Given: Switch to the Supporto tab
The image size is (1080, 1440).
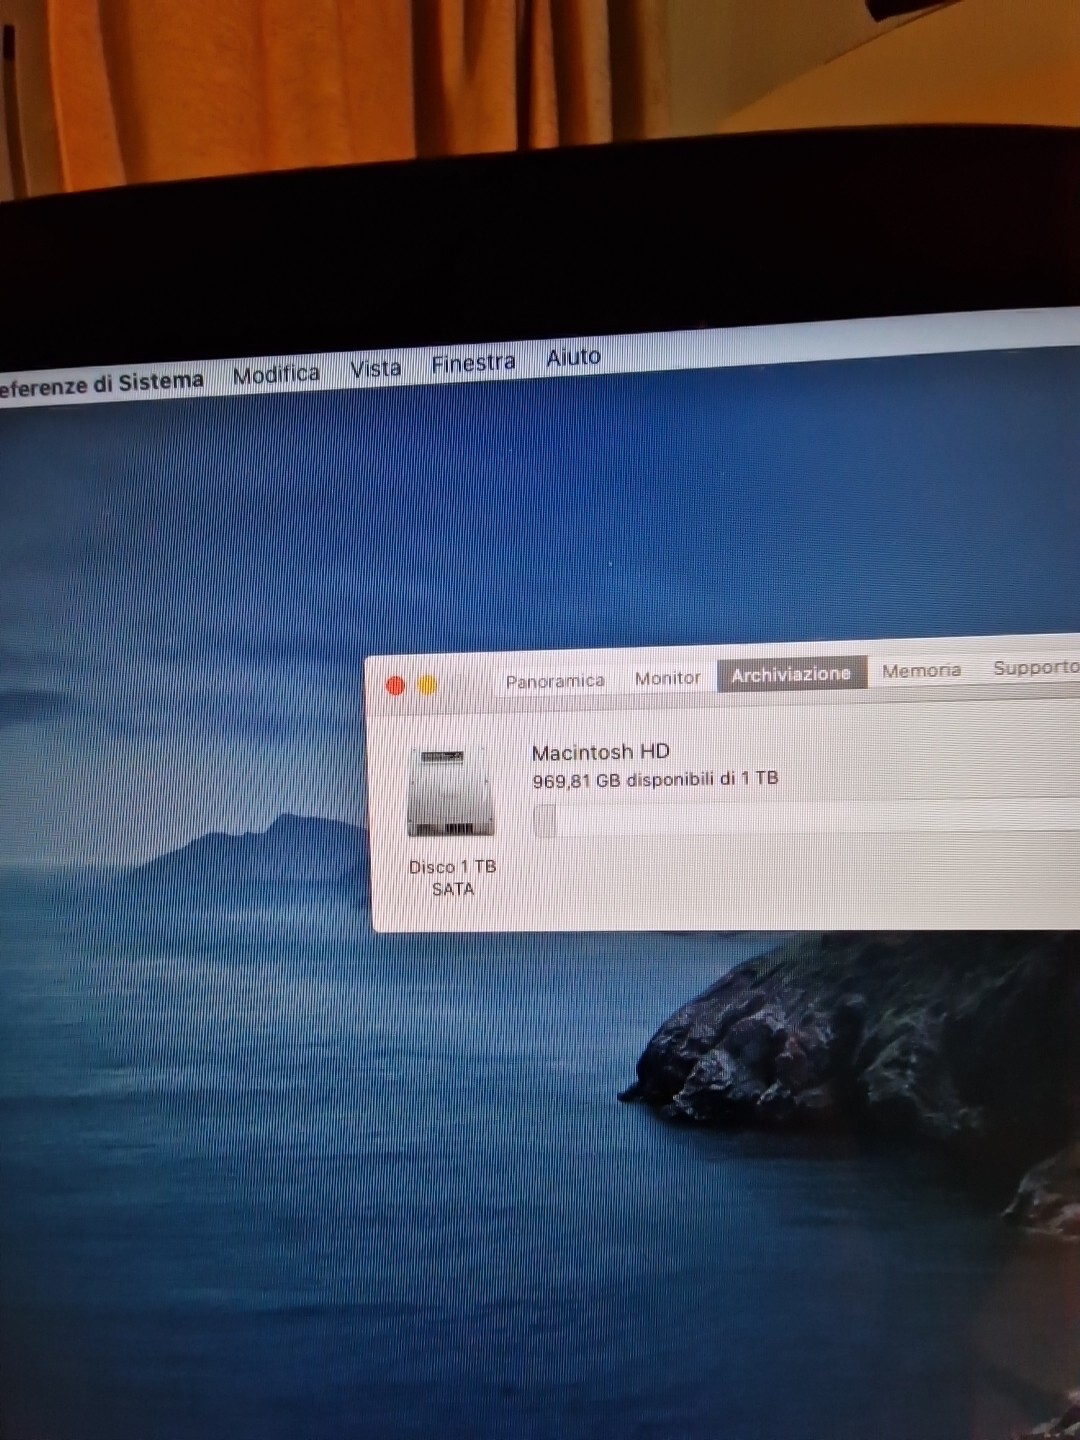Looking at the screenshot, I should pos(1036,668).
